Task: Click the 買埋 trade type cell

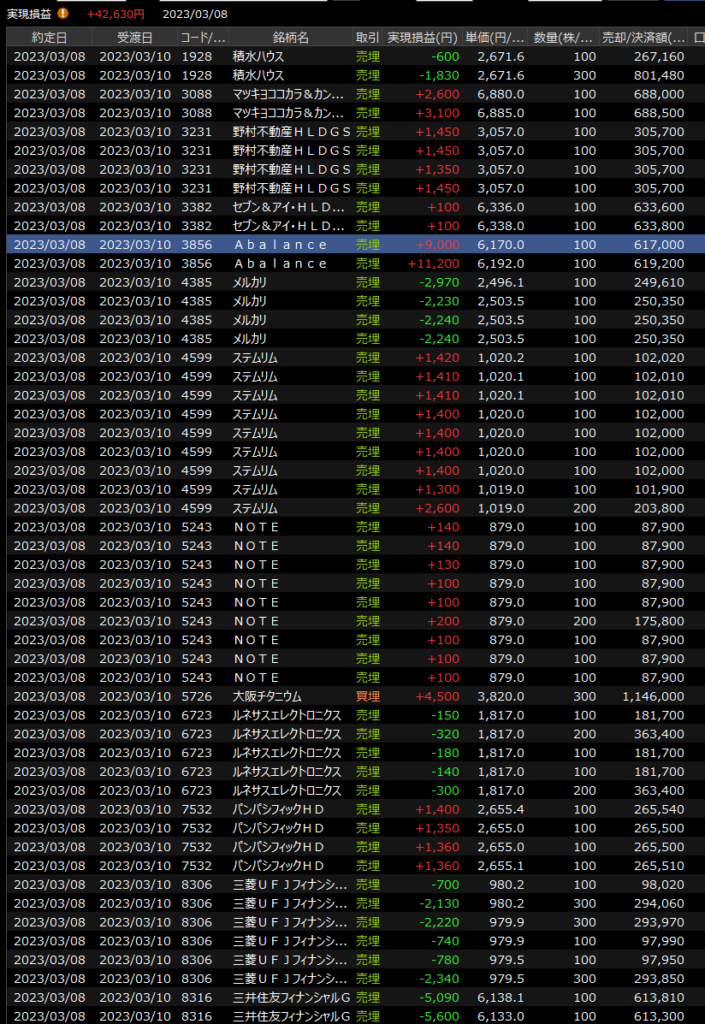Action: click(368, 697)
